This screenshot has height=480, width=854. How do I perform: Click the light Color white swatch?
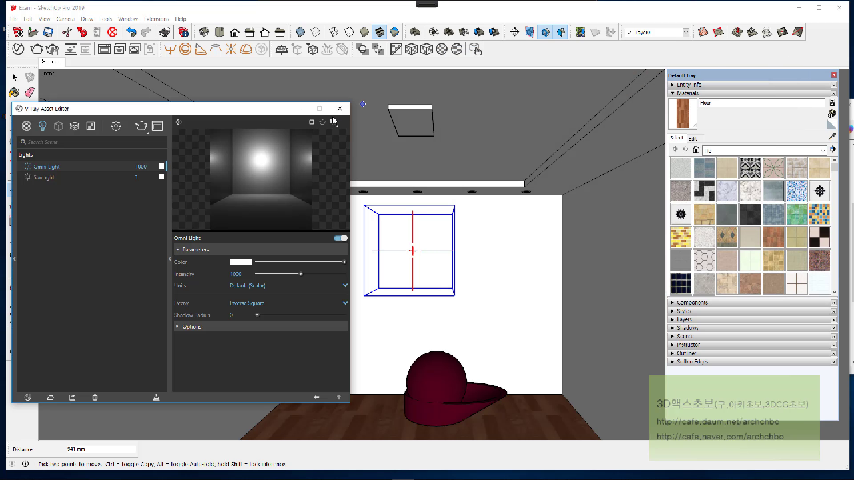point(241,262)
